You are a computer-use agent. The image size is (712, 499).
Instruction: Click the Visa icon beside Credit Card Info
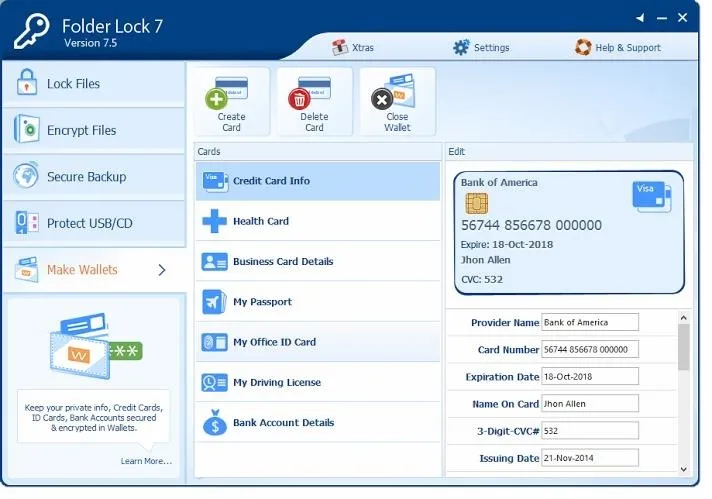[215, 181]
